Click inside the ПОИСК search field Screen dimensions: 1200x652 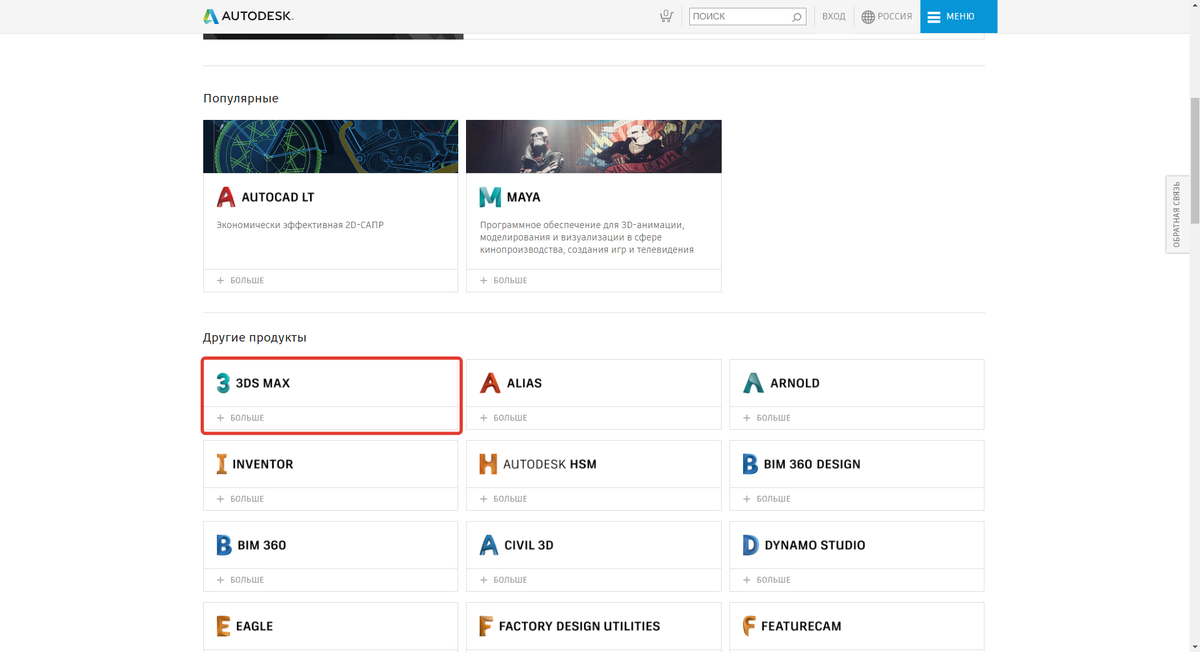742,16
